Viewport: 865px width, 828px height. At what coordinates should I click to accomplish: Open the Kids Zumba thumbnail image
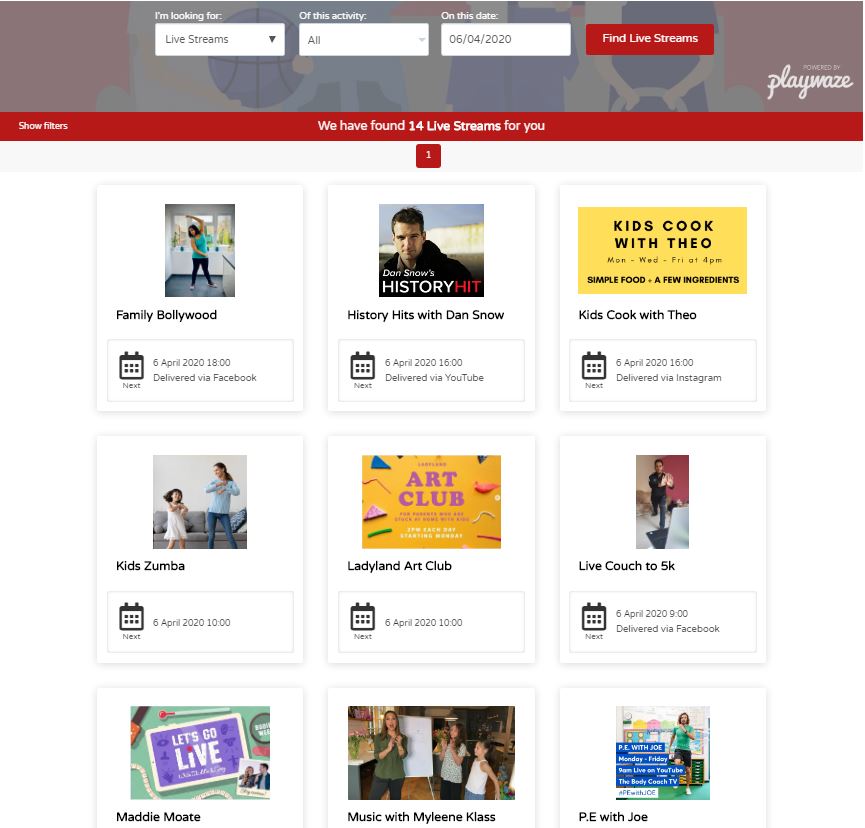200,501
